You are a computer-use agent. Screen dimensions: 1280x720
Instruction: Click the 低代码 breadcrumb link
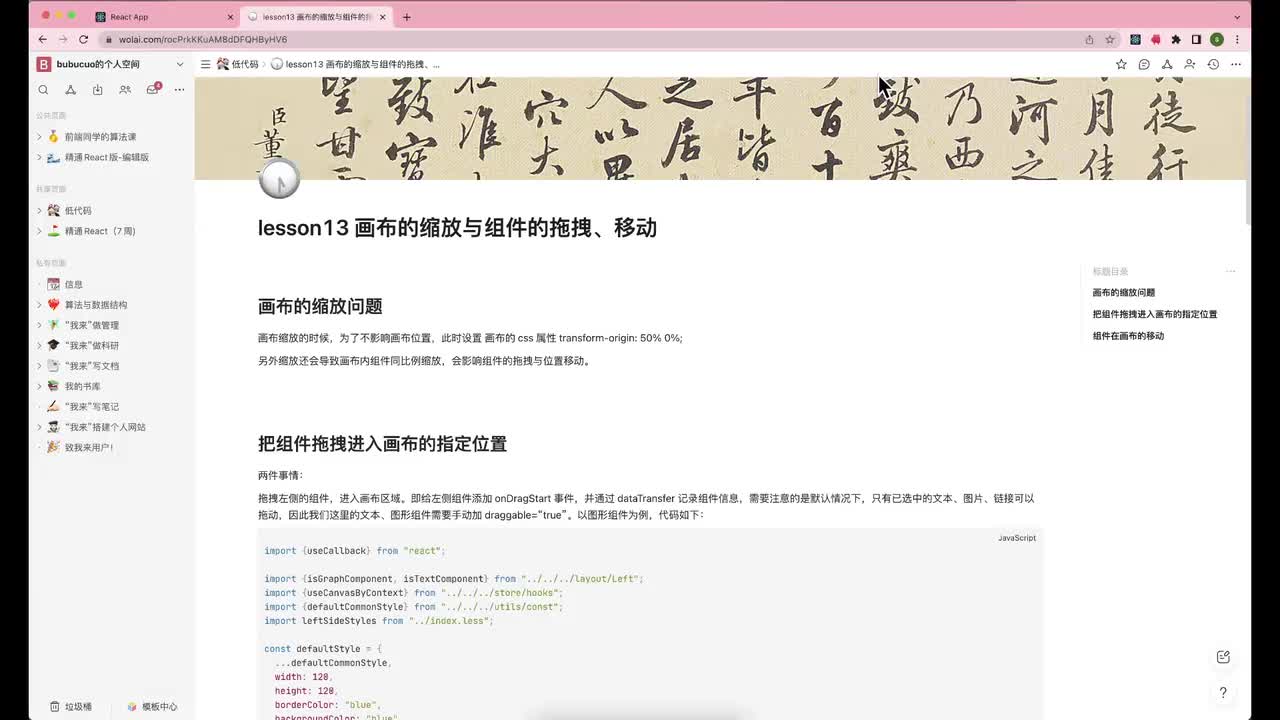point(238,64)
